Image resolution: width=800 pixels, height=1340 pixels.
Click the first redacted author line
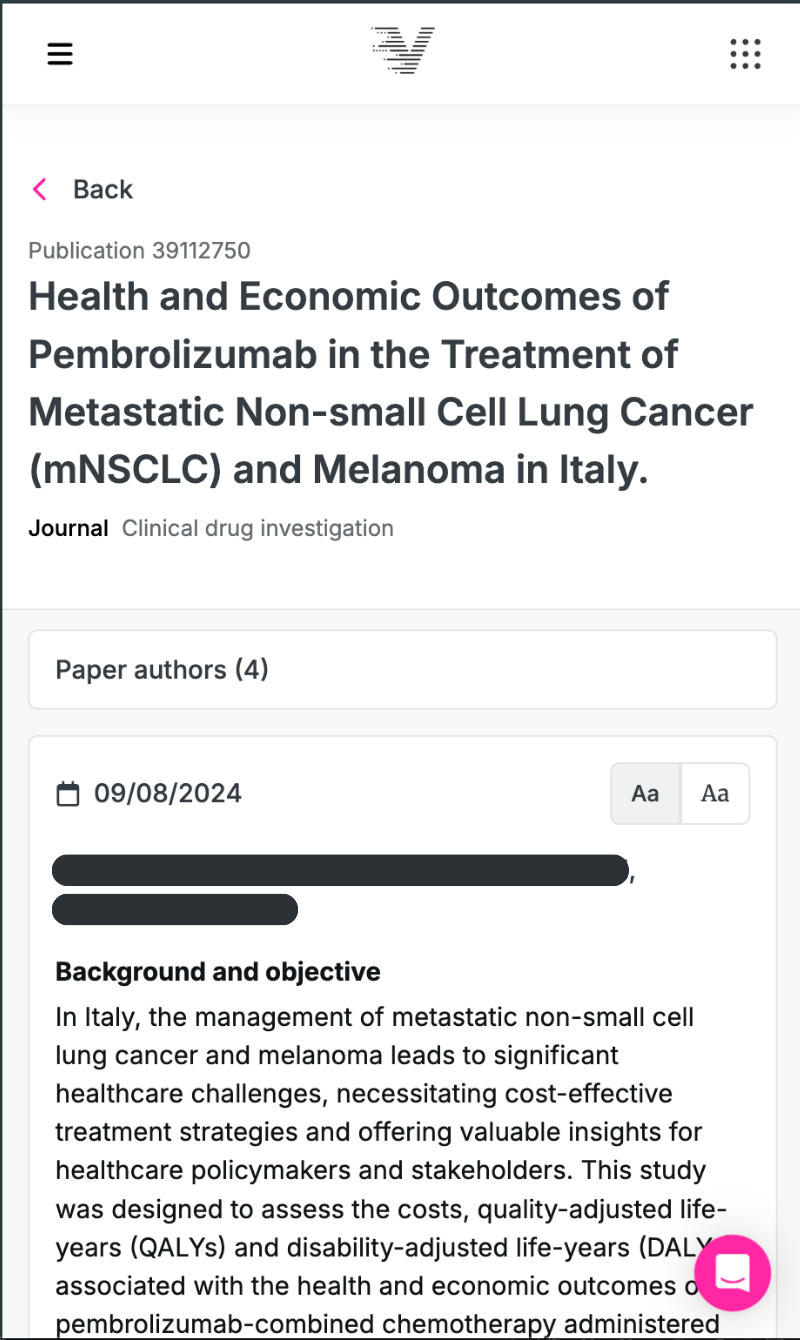pyautogui.click(x=339, y=870)
